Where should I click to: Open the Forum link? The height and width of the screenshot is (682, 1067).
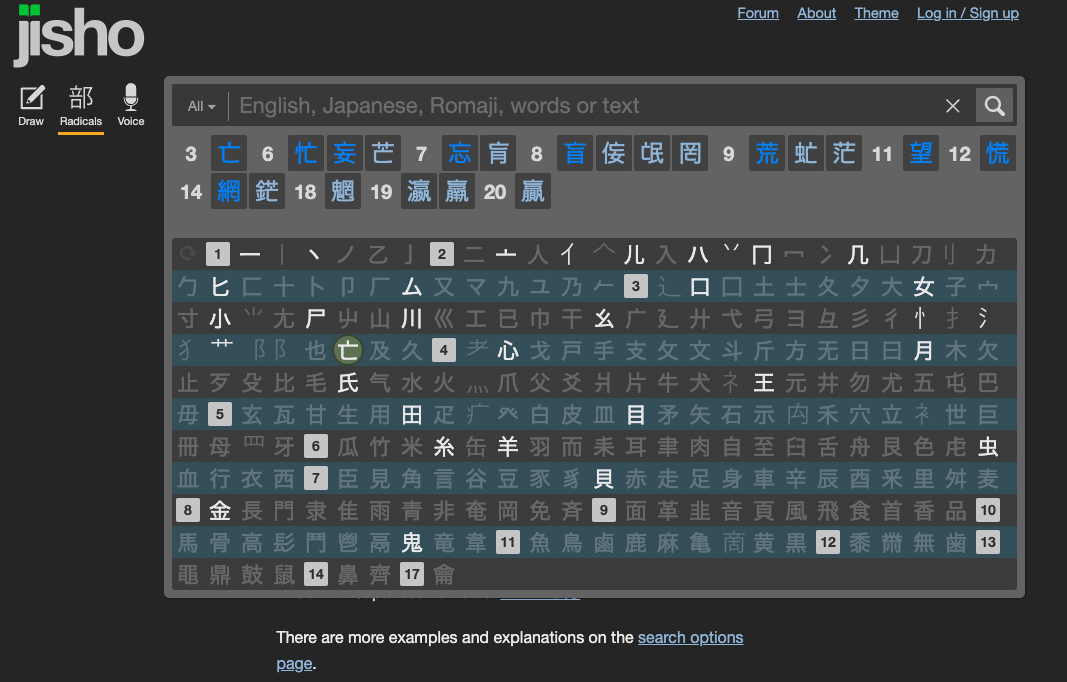point(757,13)
